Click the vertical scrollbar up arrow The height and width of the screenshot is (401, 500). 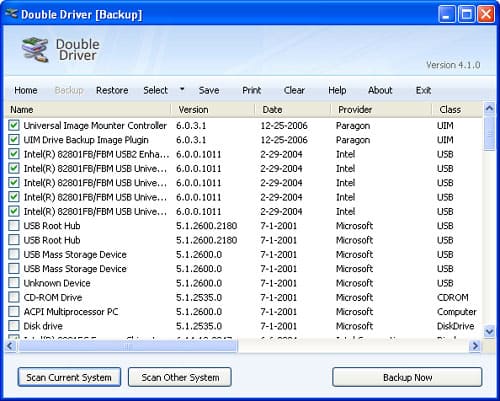[489, 108]
